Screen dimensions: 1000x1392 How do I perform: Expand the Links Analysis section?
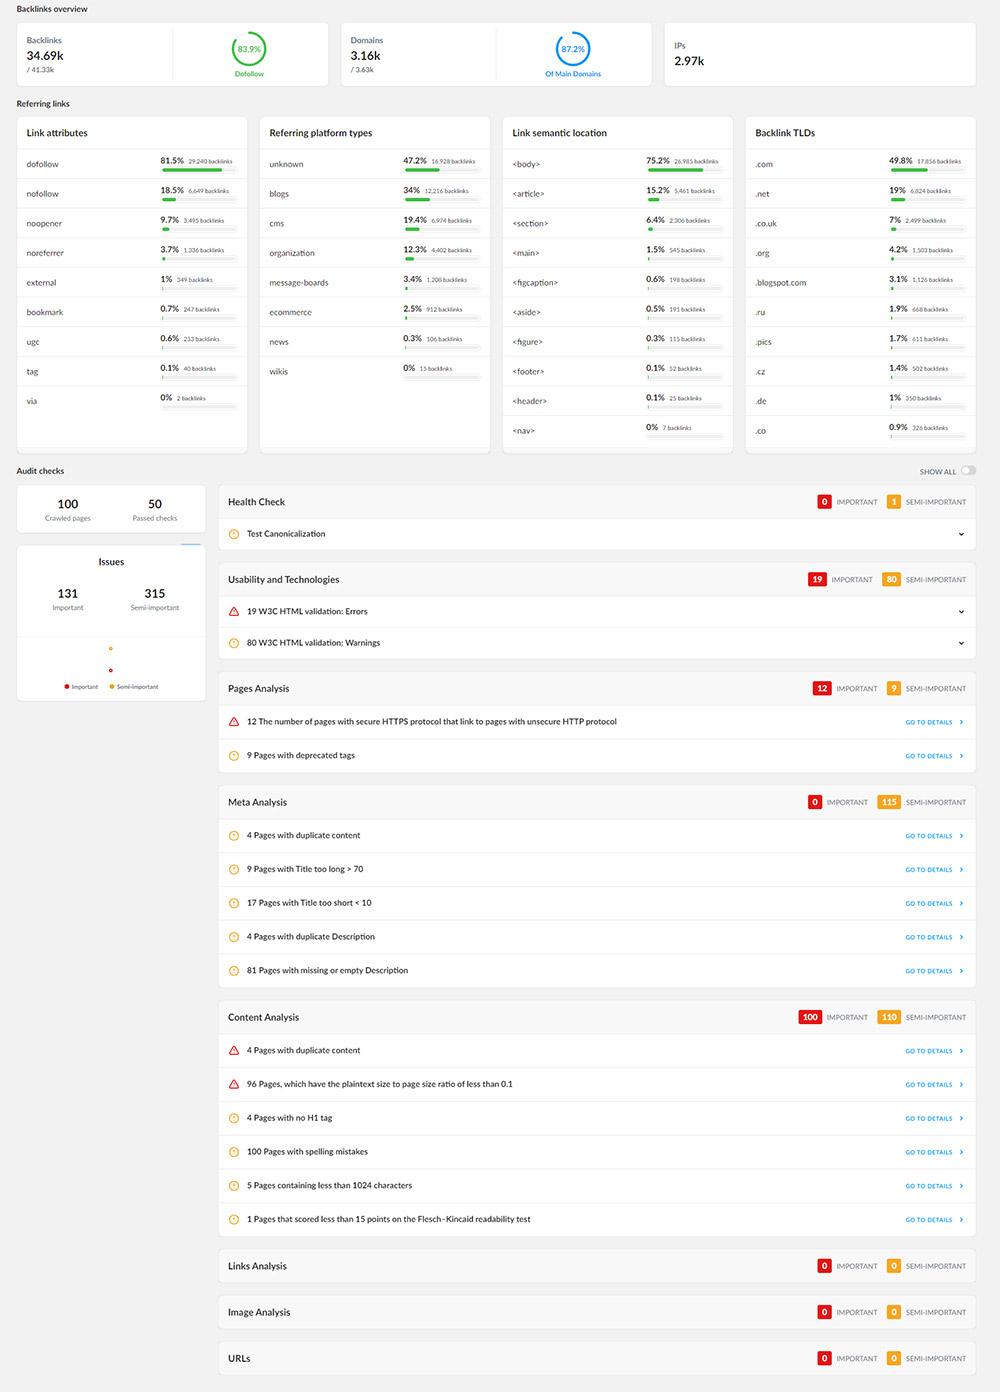597,1266
